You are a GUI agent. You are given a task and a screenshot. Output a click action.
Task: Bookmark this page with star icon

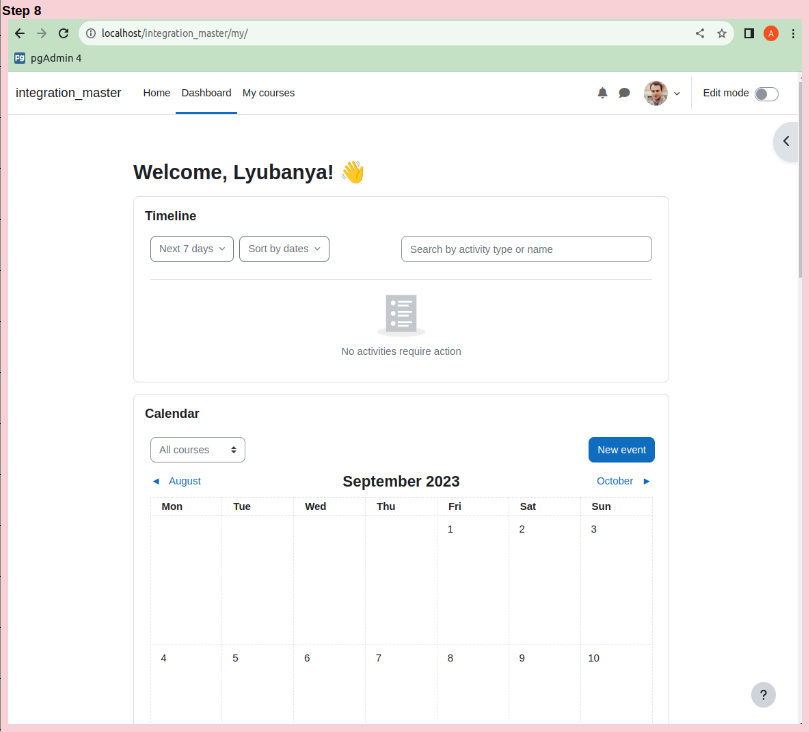click(722, 34)
